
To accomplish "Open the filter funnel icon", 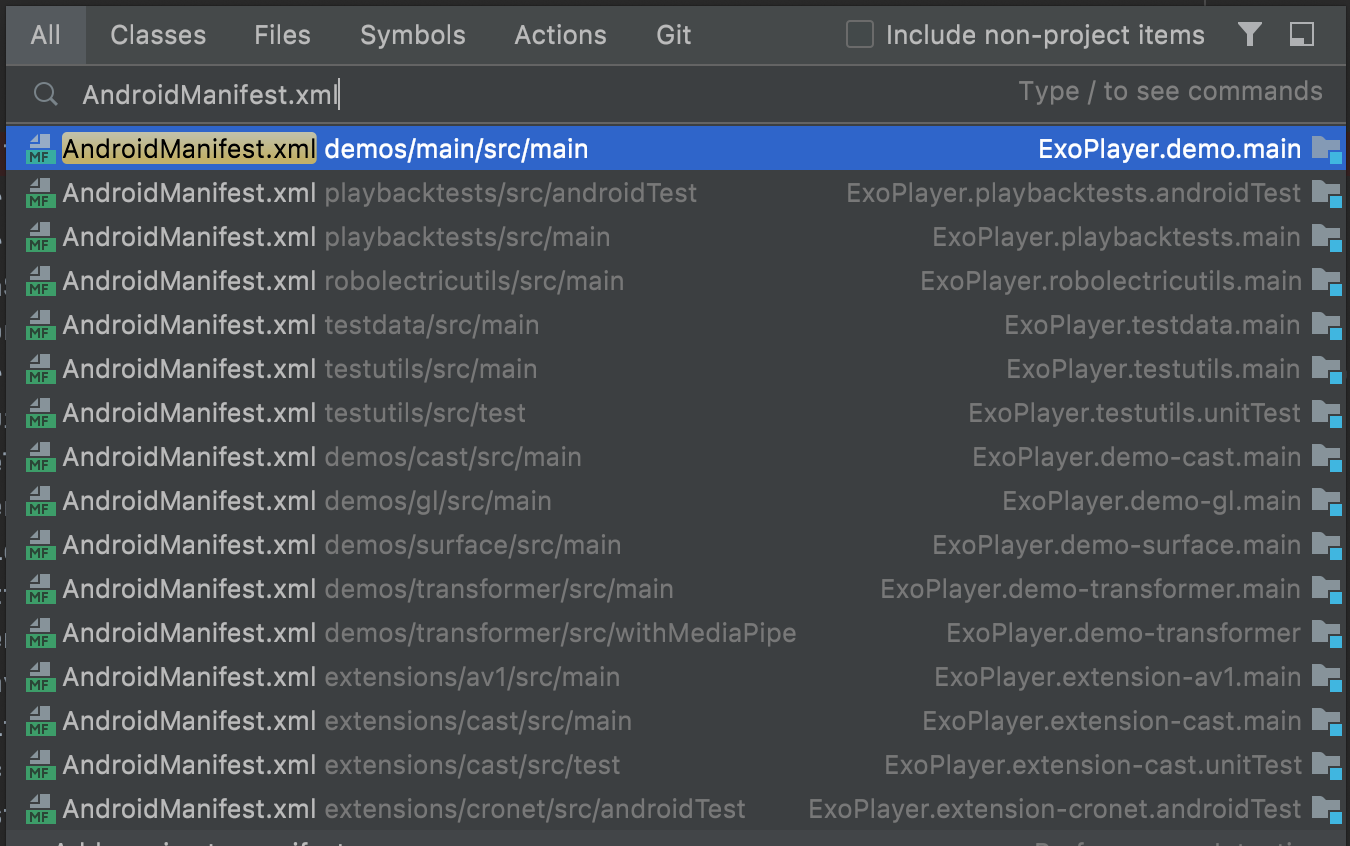I will 1249,35.
